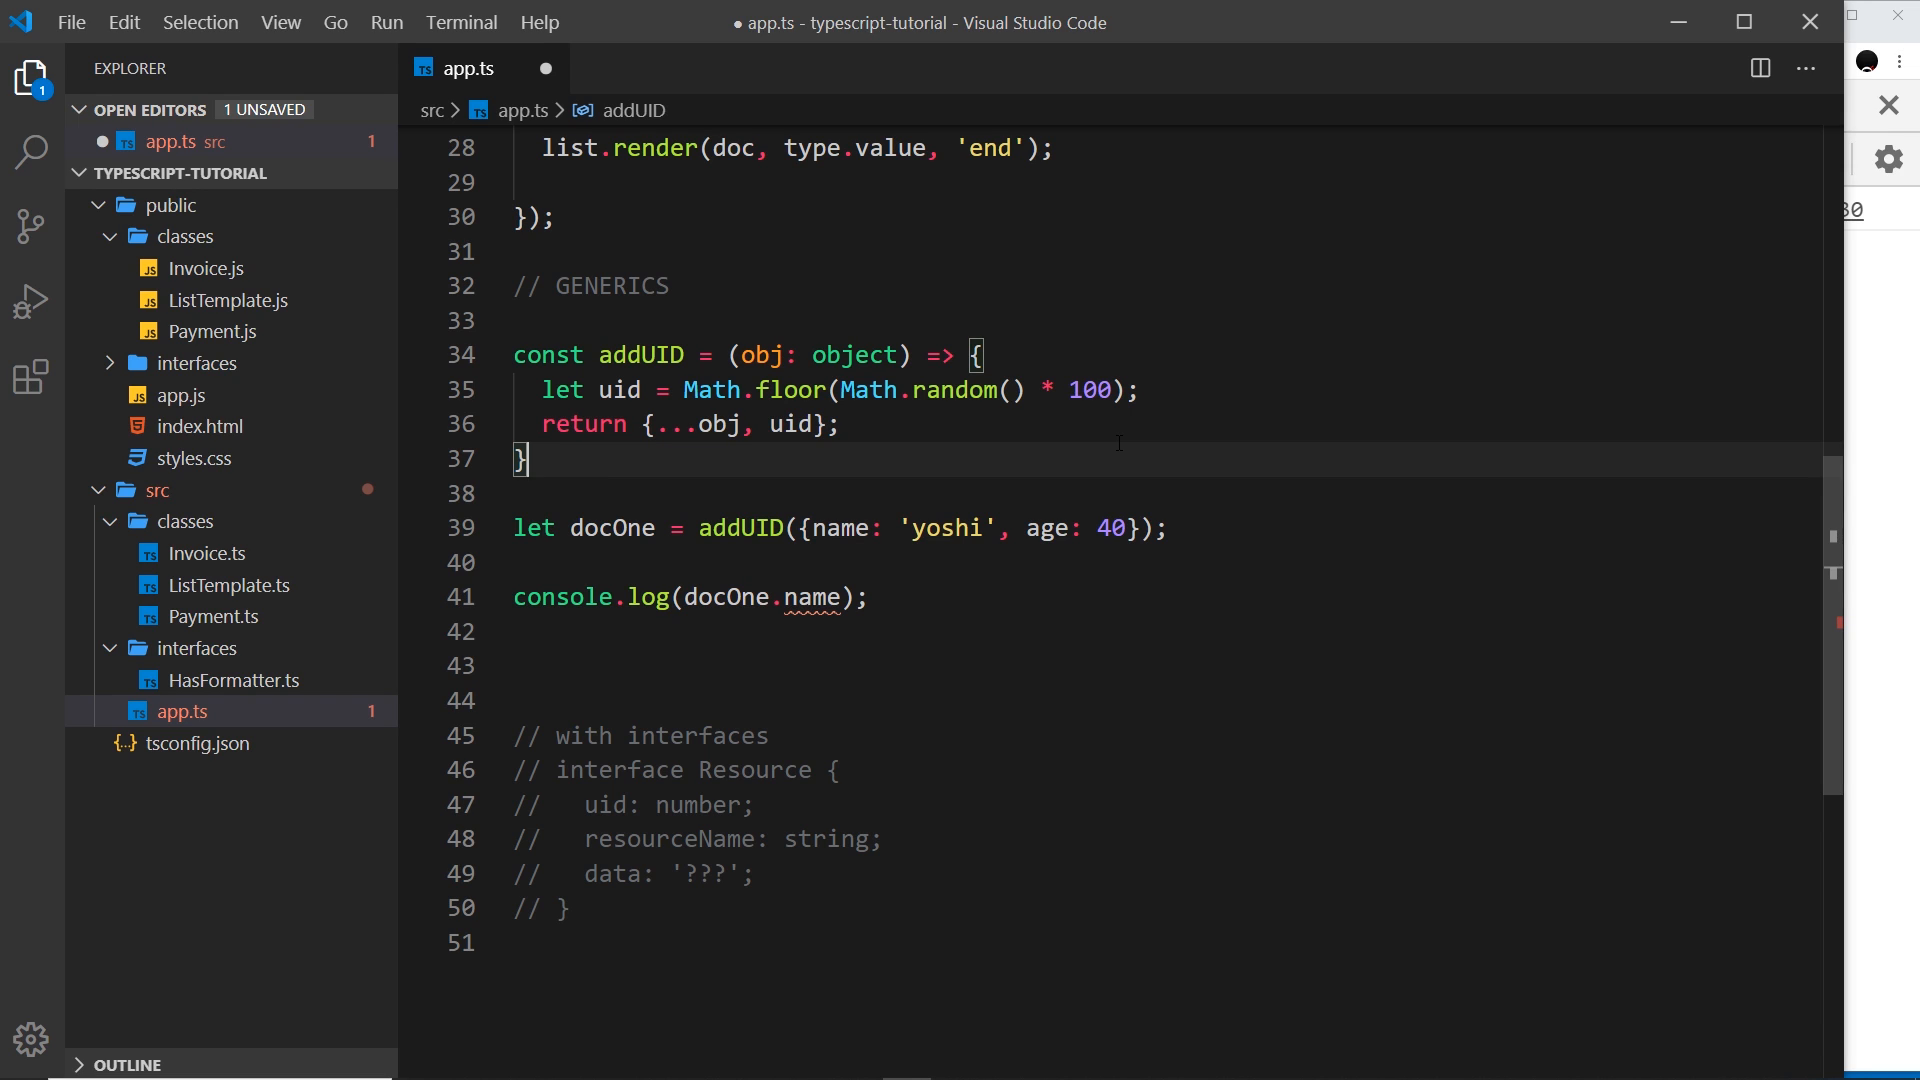The height and width of the screenshot is (1080, 1920).
Task: Open the Extensions view
Action: 32,377
